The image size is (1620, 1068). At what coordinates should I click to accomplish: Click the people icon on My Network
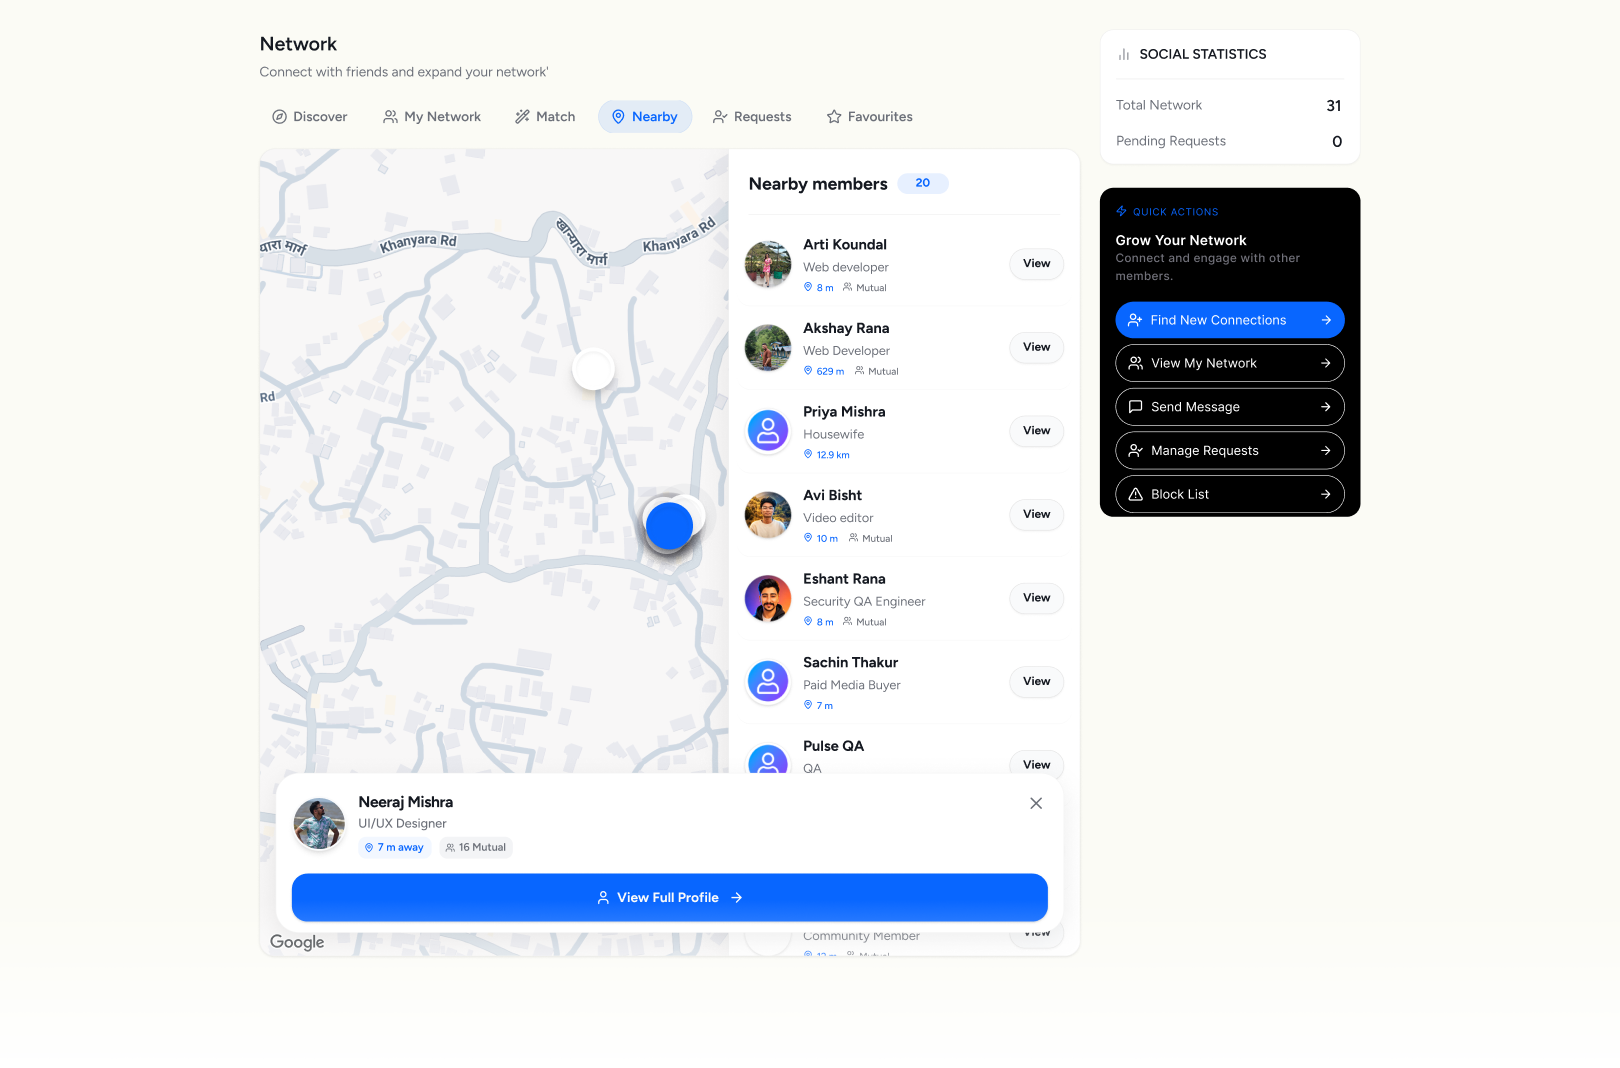click(x=390, y=117)
